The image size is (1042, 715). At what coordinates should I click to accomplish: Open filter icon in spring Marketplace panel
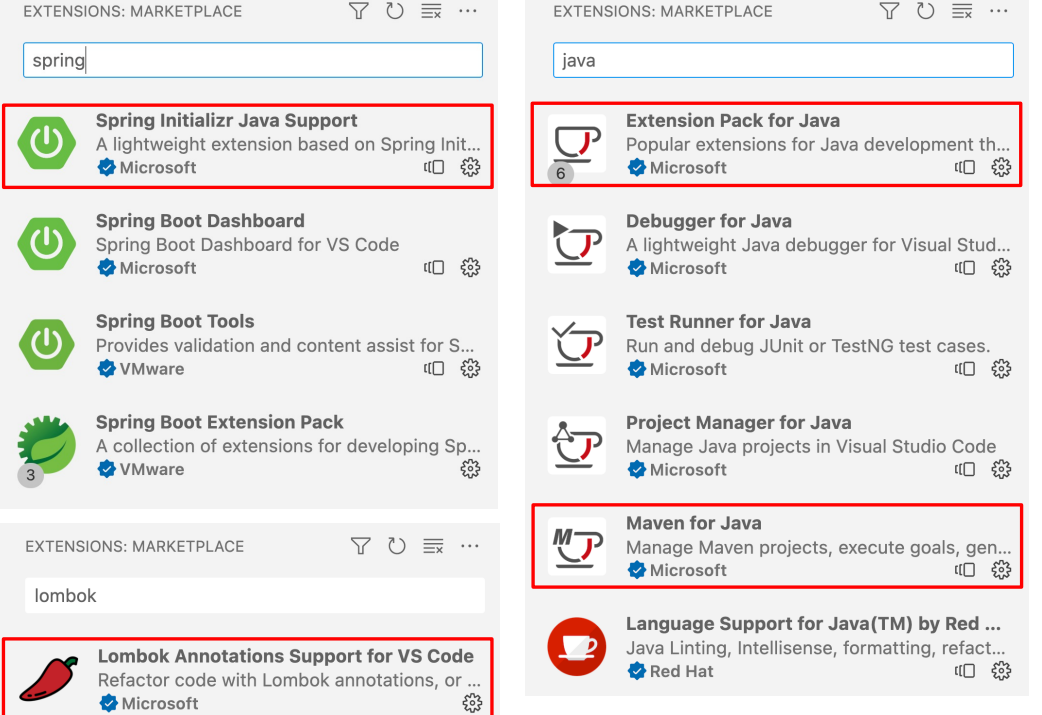tap(358, 11)
